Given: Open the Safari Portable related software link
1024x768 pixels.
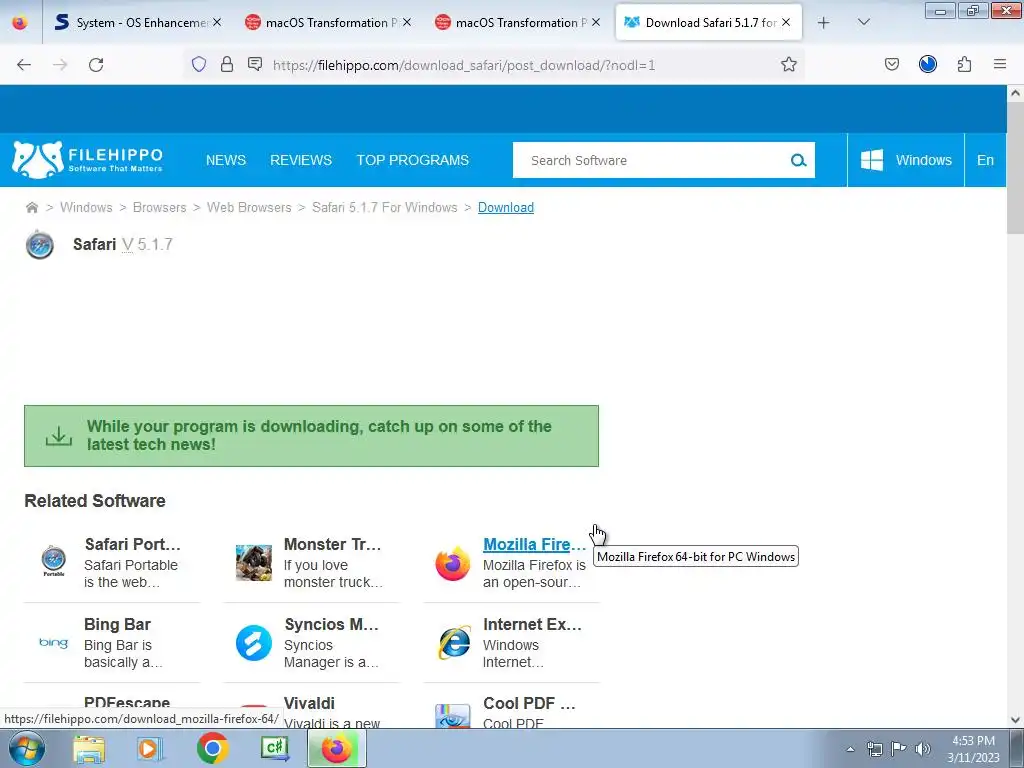Looking at the screenshot, I should [x=133, y=545].
